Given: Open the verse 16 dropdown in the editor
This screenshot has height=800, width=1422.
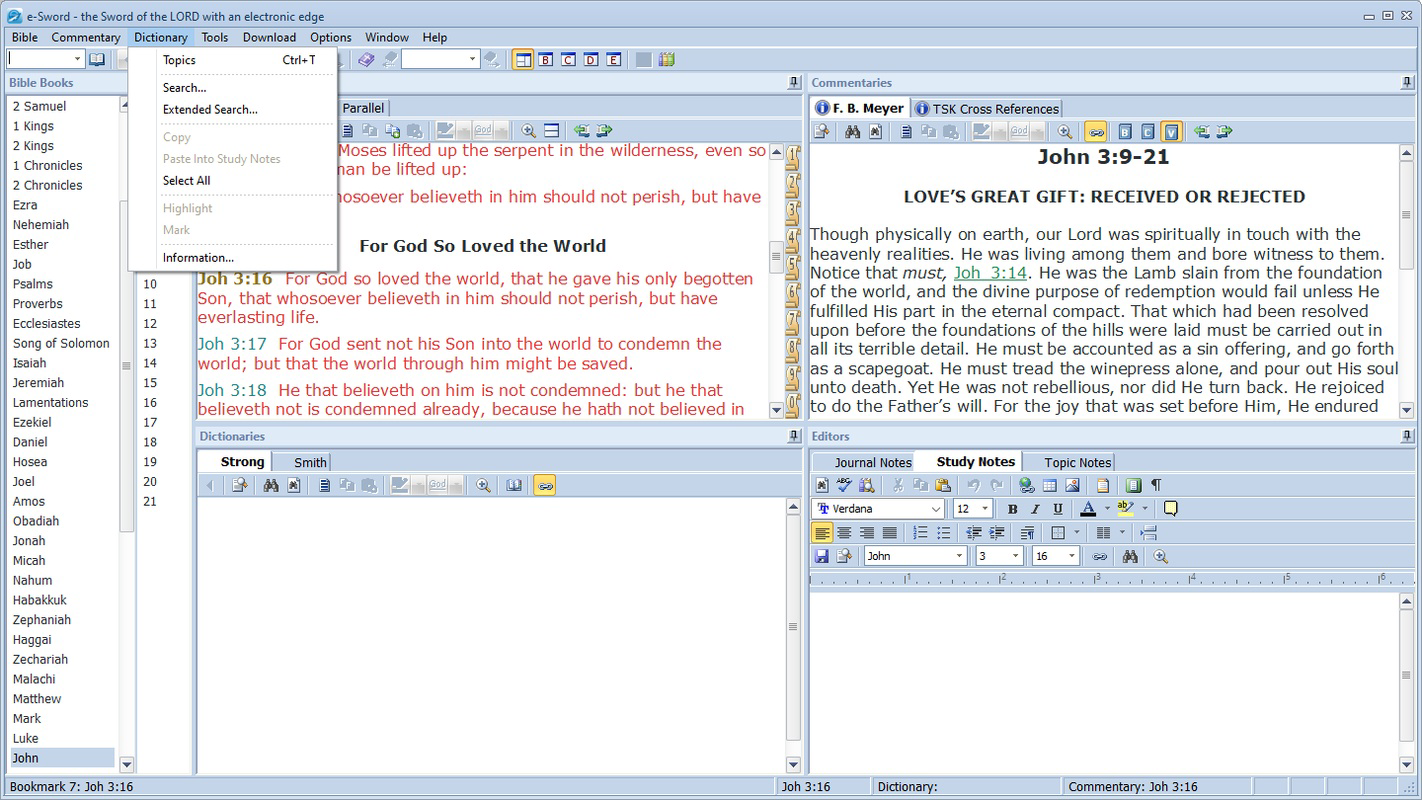Looking at the screenshot, I should tap(1071, 556).
